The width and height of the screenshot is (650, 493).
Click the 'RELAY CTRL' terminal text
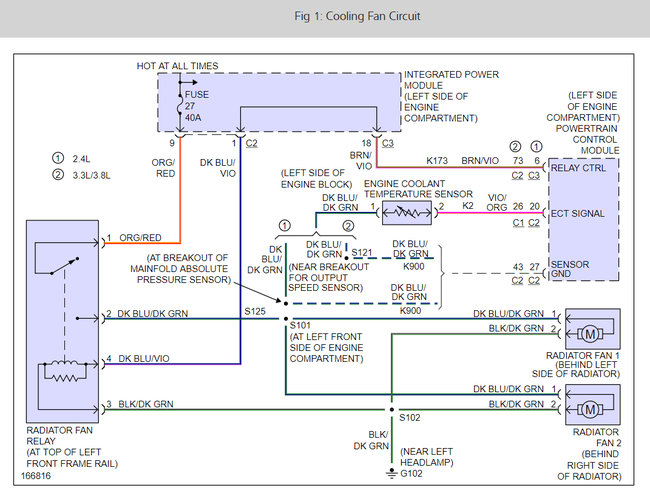point(578,168)
